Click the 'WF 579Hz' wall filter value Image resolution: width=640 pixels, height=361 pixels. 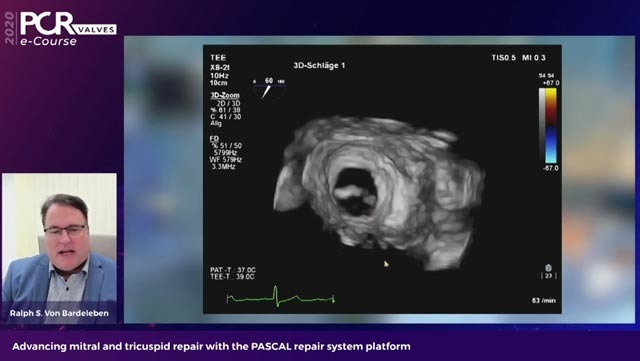pyautogui.click(x=226, y=160)
